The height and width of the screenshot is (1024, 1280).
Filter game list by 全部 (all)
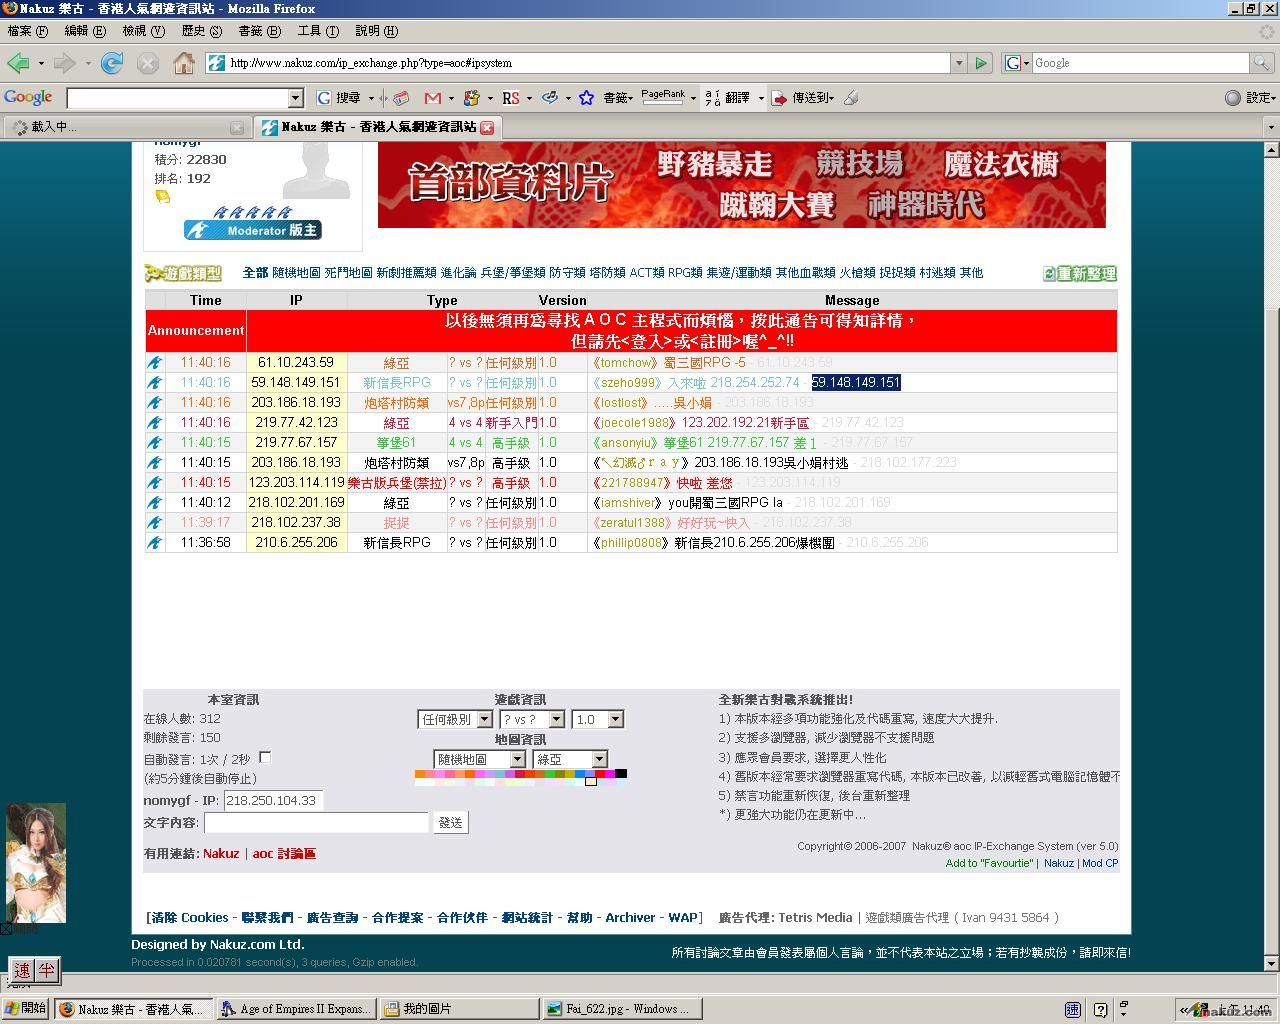[255, 273]
